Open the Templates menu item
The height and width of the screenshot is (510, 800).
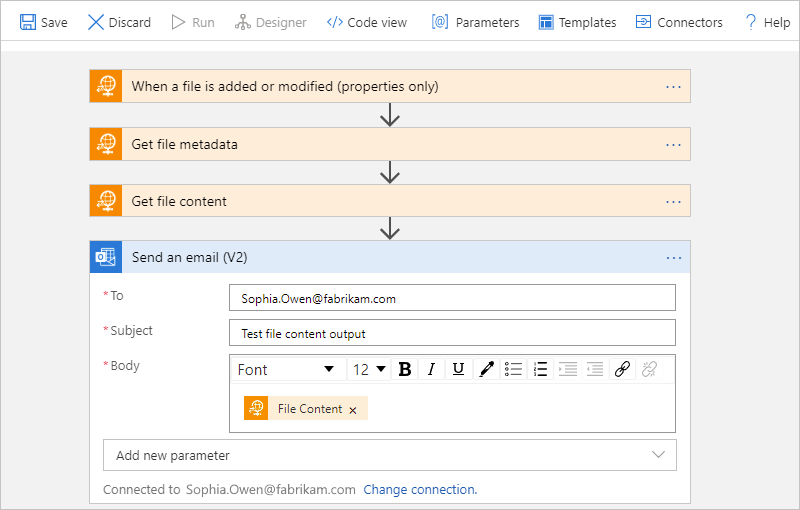[576, 22]
